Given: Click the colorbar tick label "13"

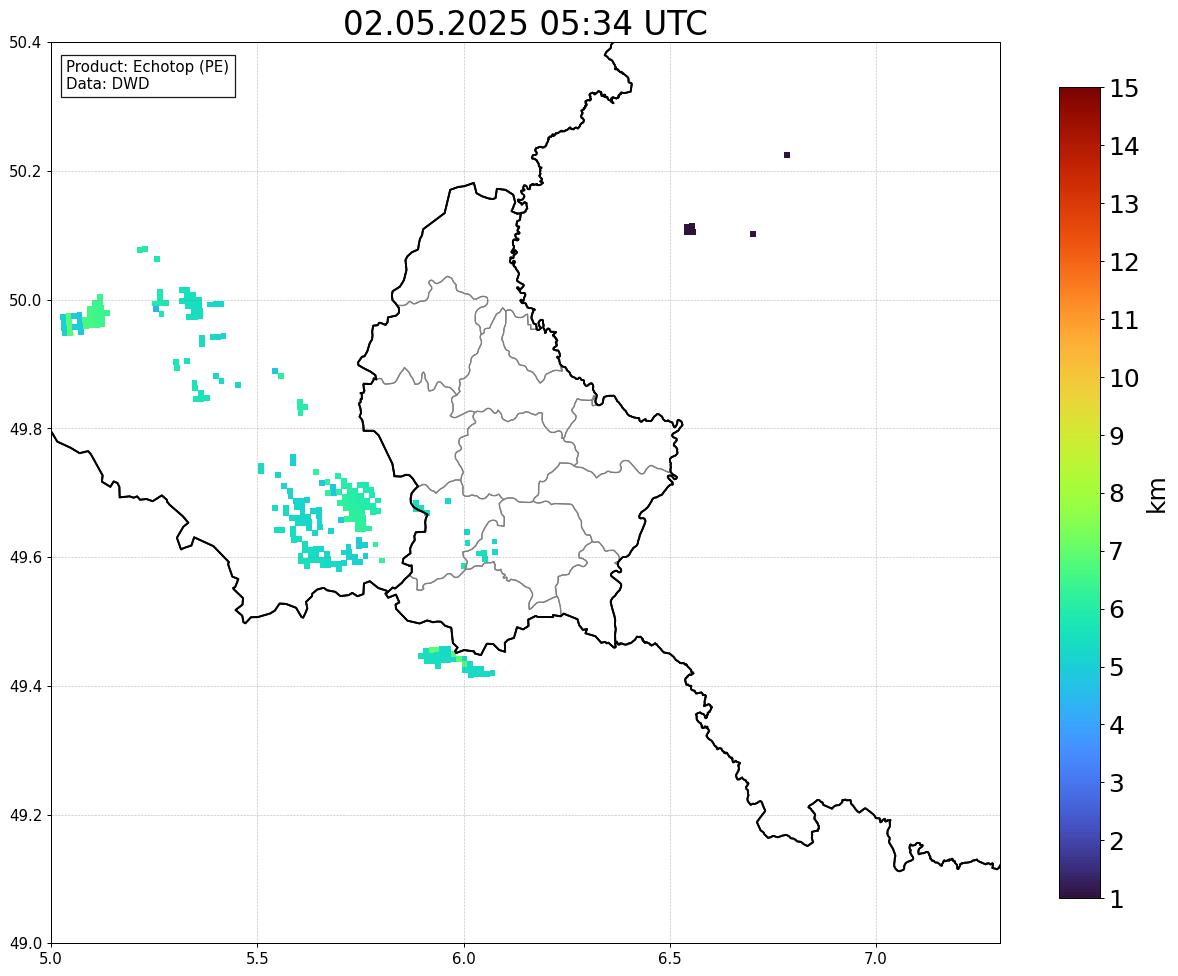Looking at the screenshot, I should 1124,204.
